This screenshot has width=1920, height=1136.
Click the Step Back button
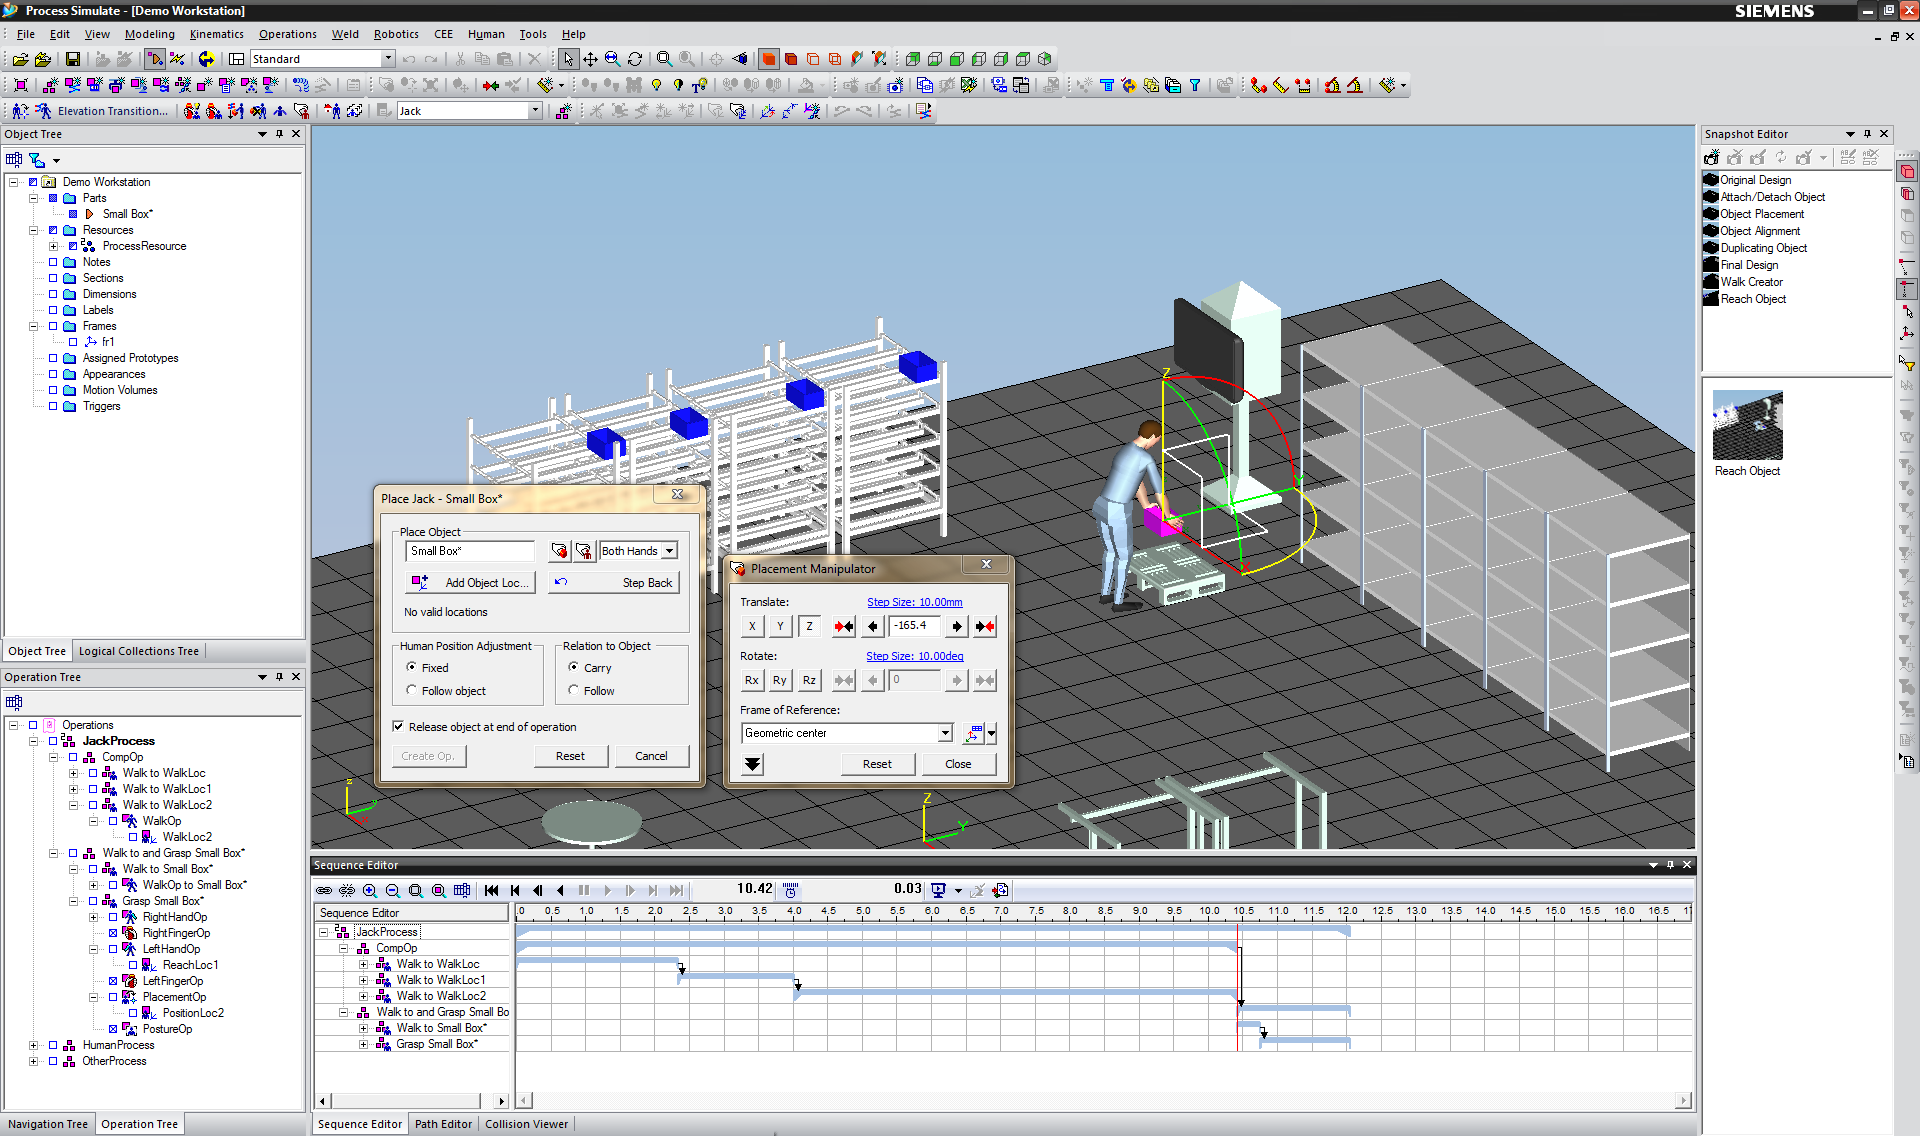613,583
